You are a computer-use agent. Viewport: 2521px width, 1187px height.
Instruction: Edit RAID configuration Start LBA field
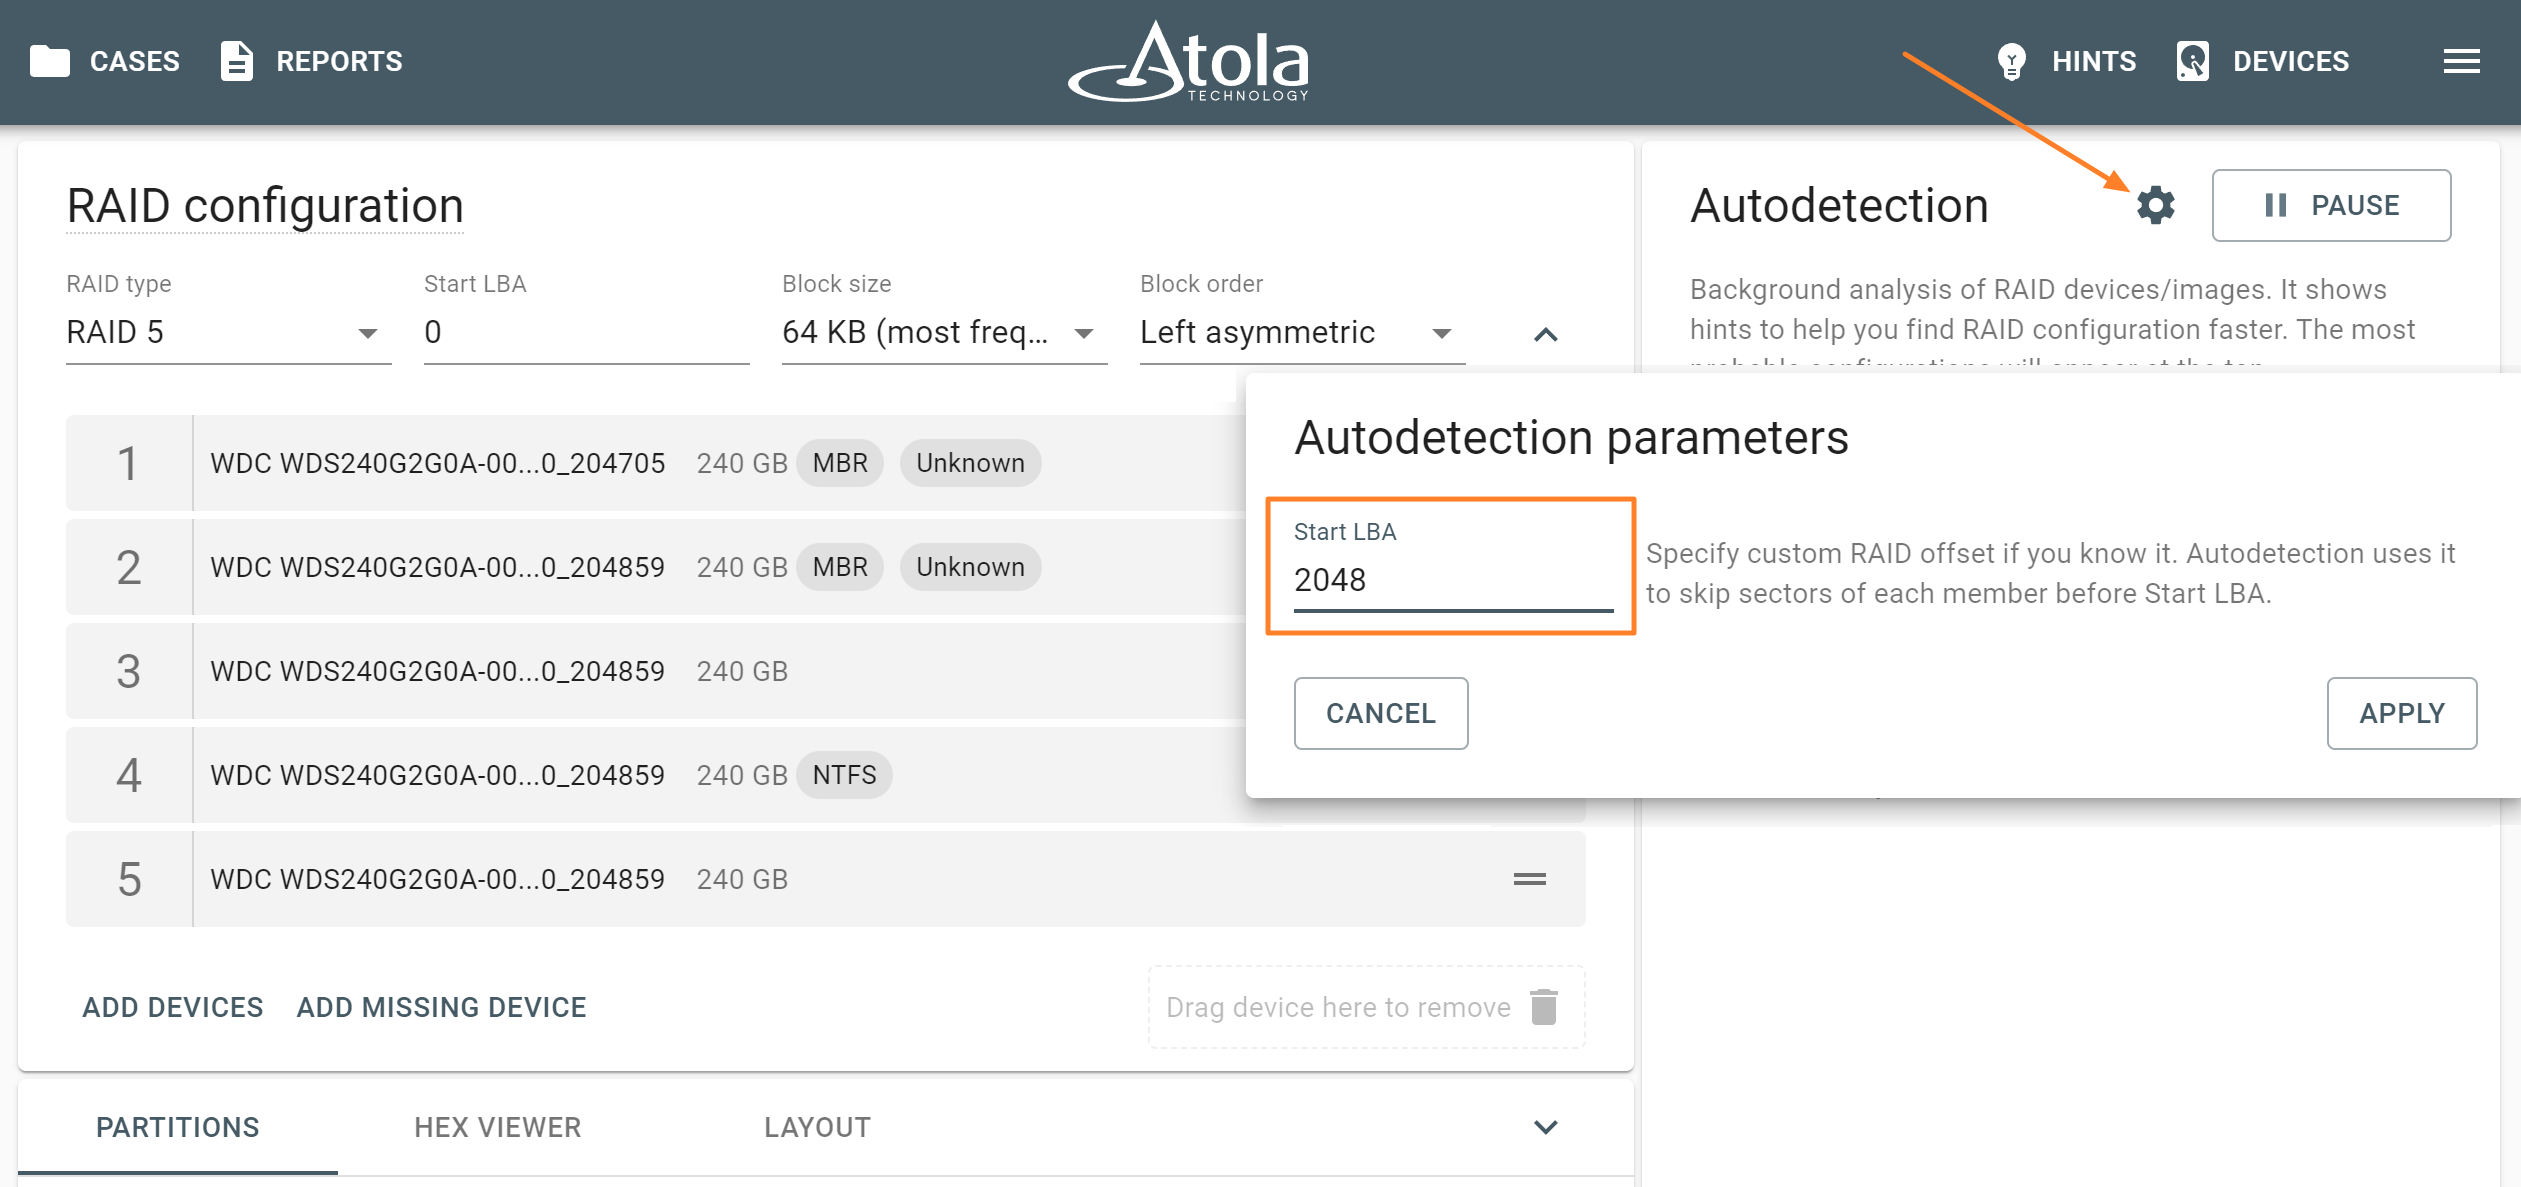(586, 332)
